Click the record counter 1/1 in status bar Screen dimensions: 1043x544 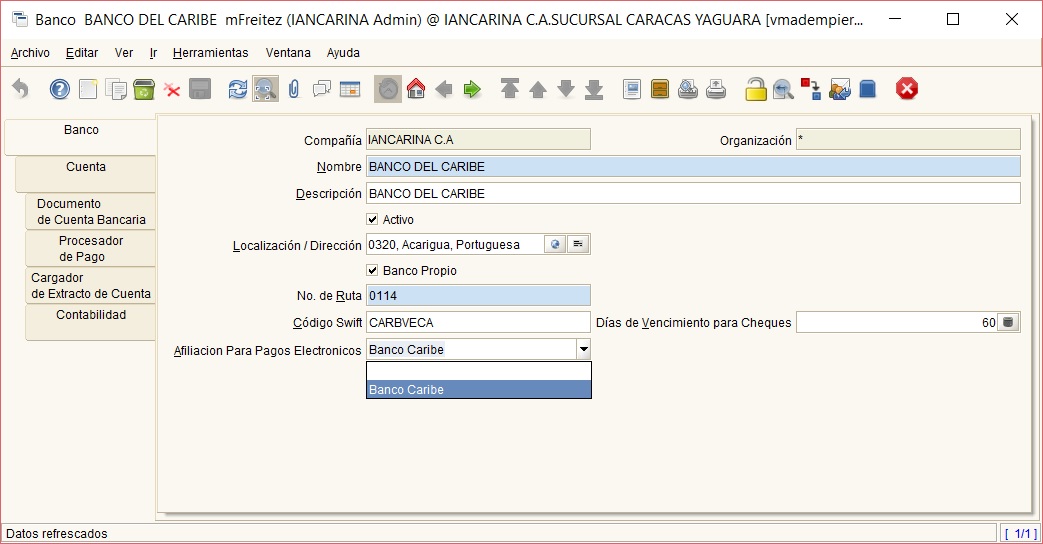(1020, 533)
